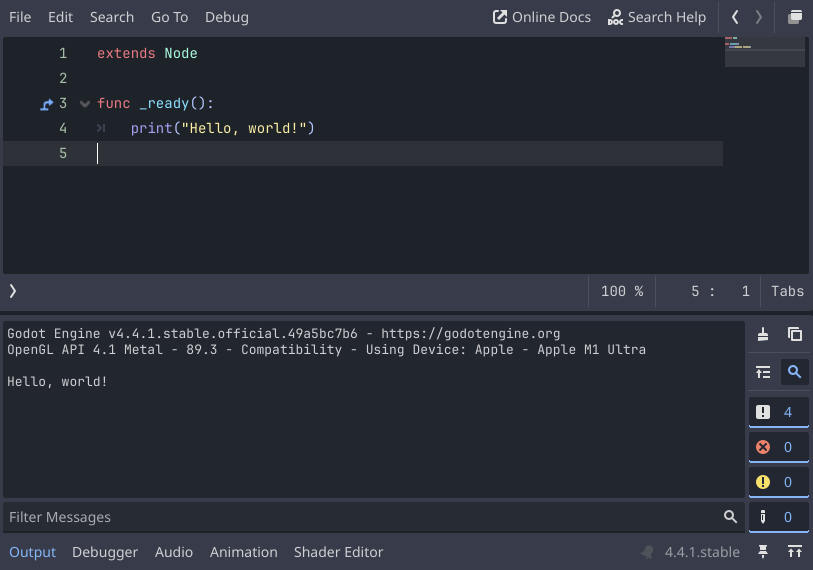Click the collapse duplicate messages icon
813x570 pixels.
763,372
